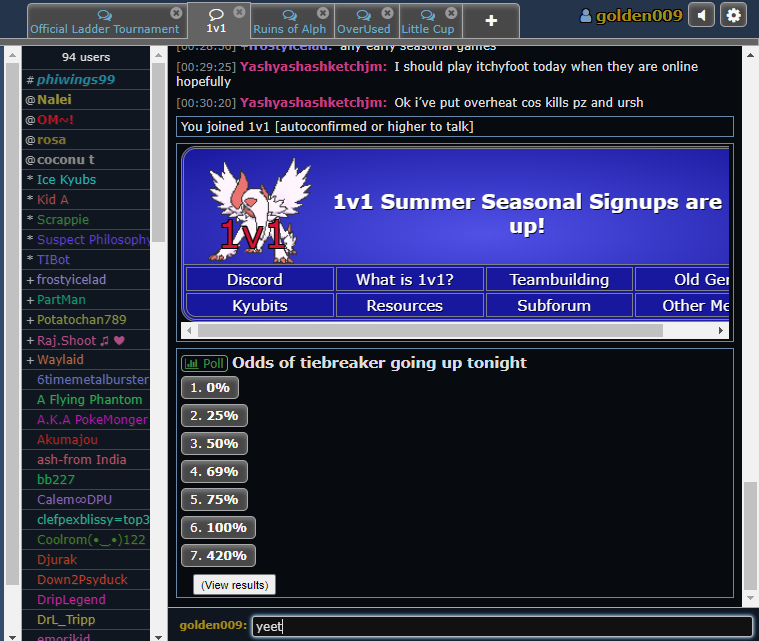Open user Kid A in the list
Image resolution: width=759 pixels, height=641 pixels.
[x=86, y=199]
